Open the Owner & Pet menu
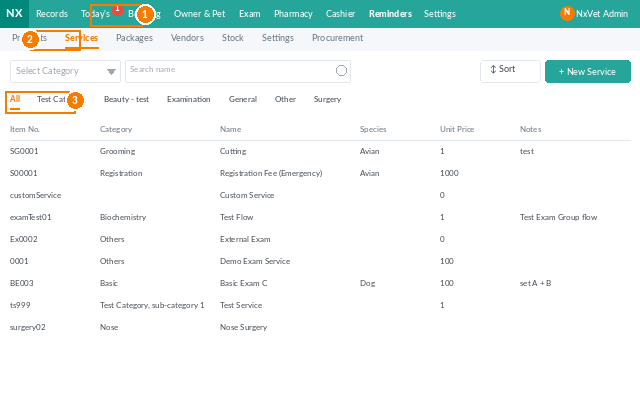The height and width of the screenshot is (400, 640). point(199,14)
